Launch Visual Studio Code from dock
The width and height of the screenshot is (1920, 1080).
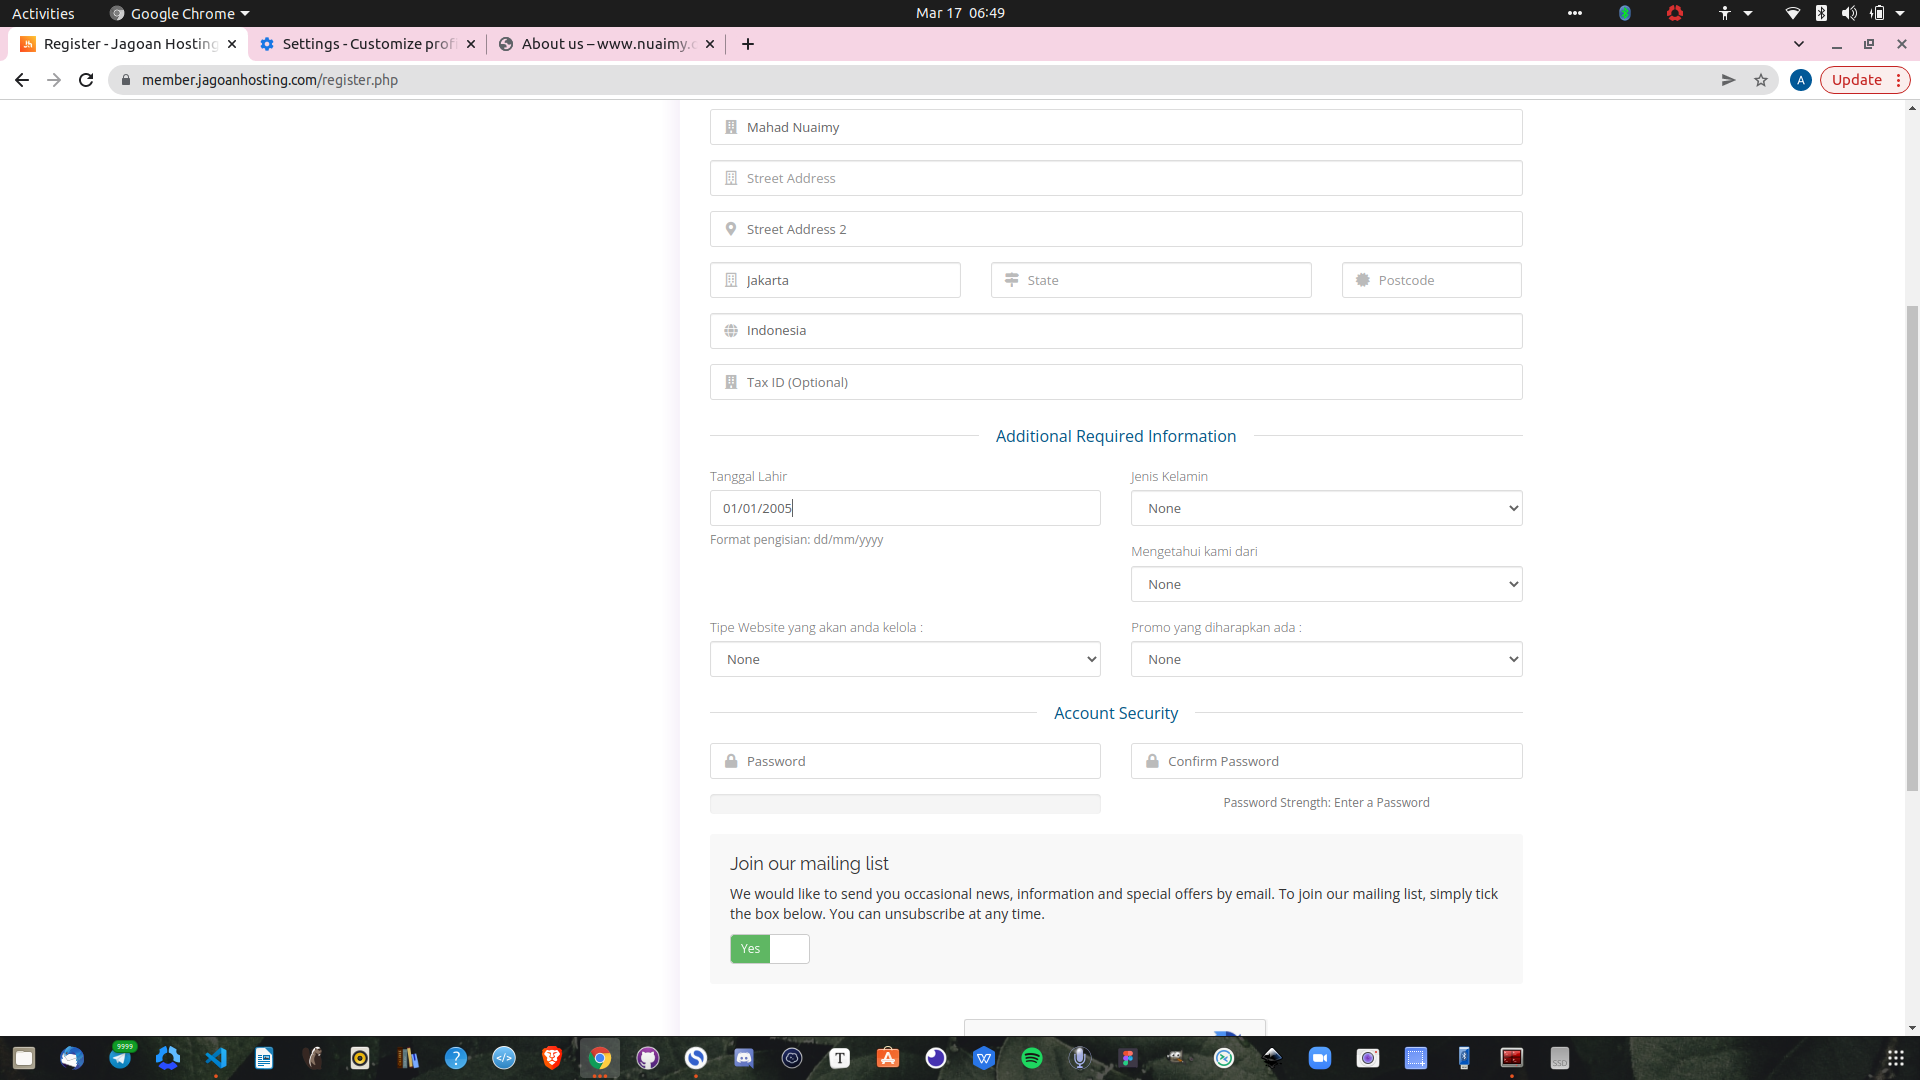216,1058
